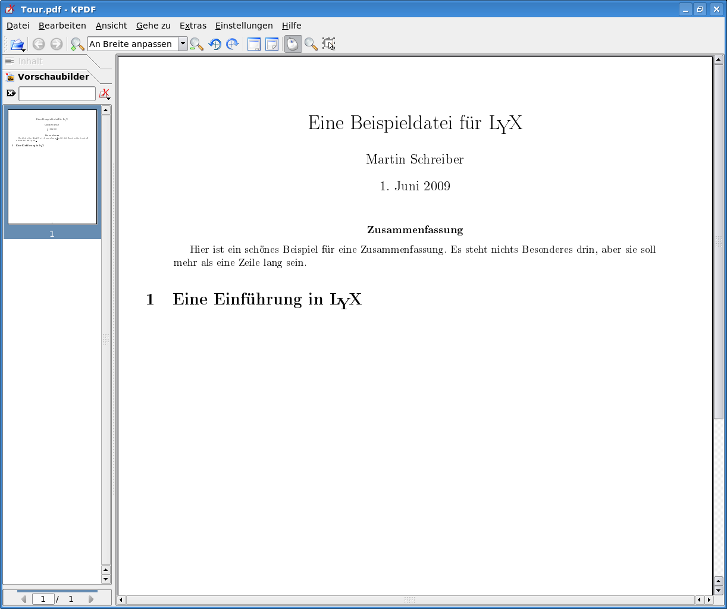
Task: Open filter options with the red X icon
Action: pyautogui.click(x=105, y=94)
